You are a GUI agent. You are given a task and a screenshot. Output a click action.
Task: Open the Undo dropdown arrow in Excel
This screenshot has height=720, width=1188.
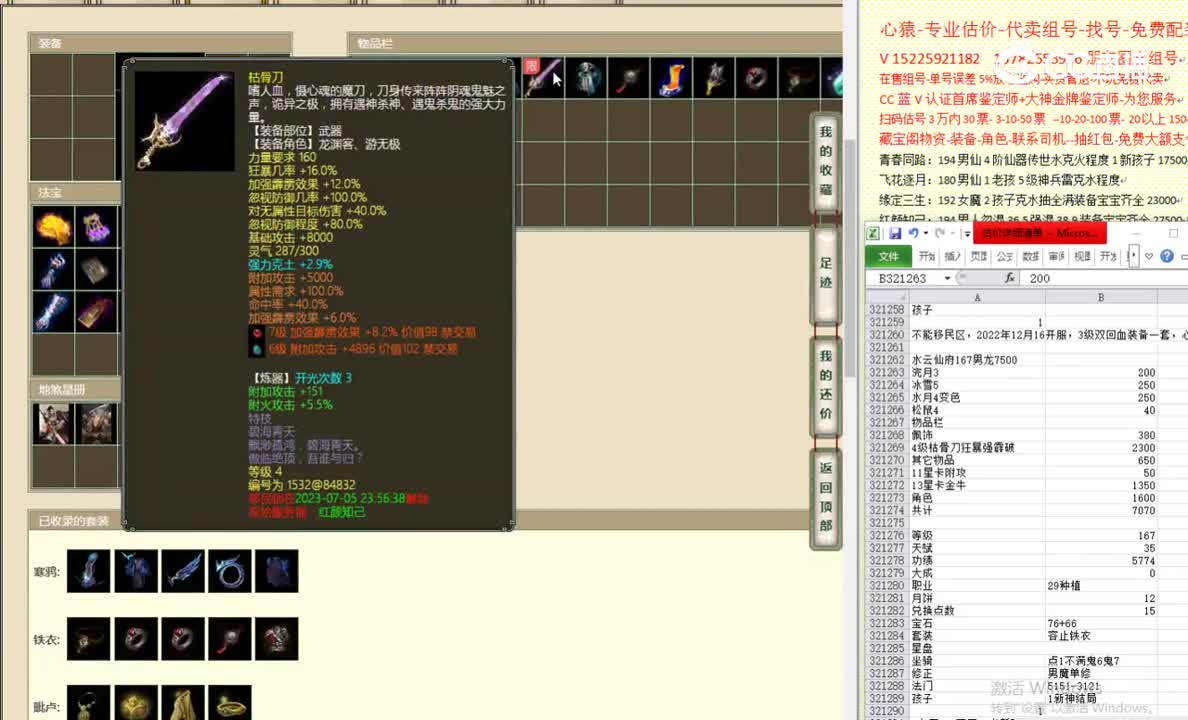tap(925, 233)
